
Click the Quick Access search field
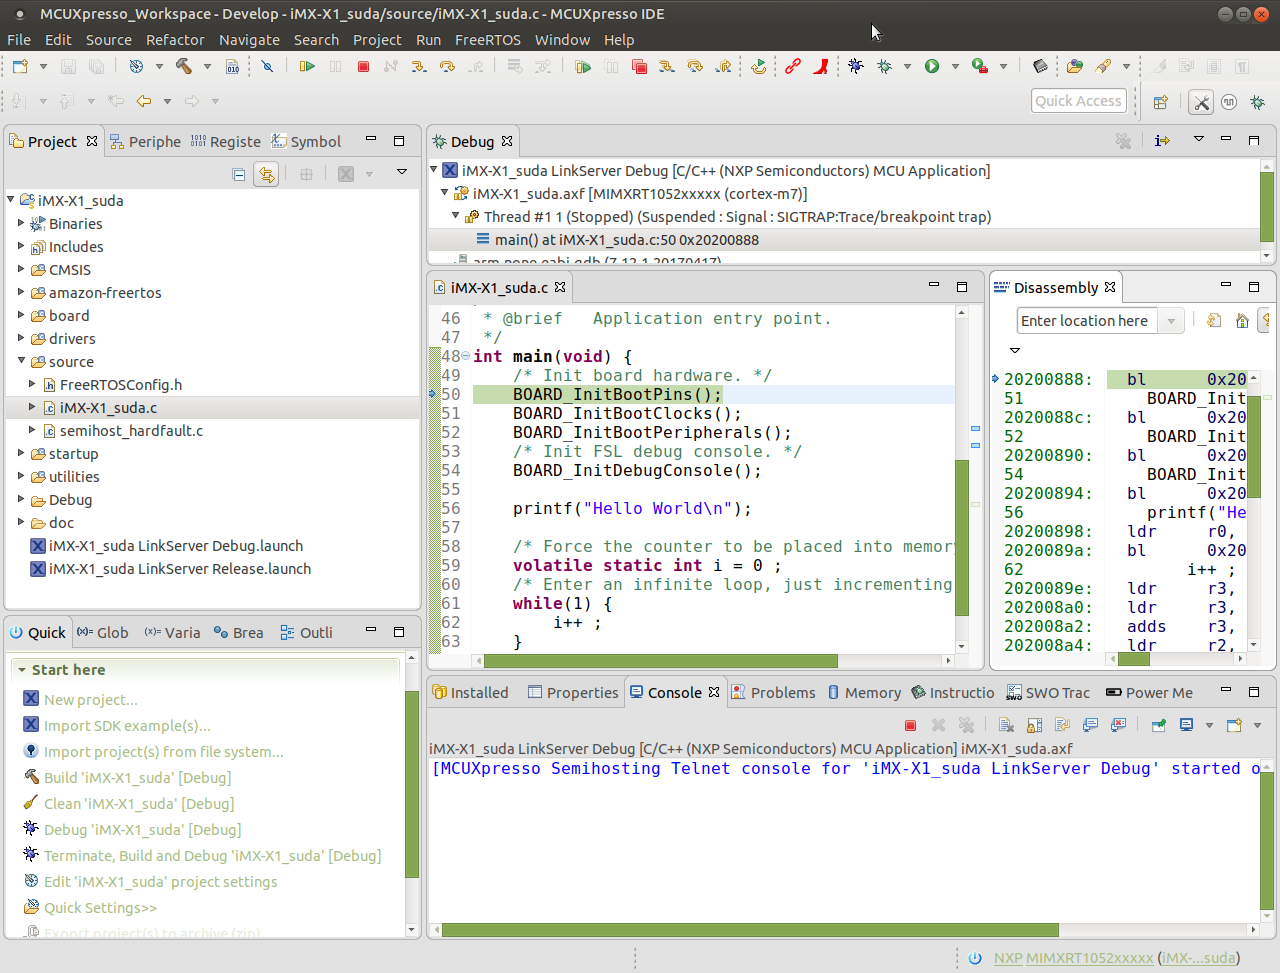pos(1079,101)
